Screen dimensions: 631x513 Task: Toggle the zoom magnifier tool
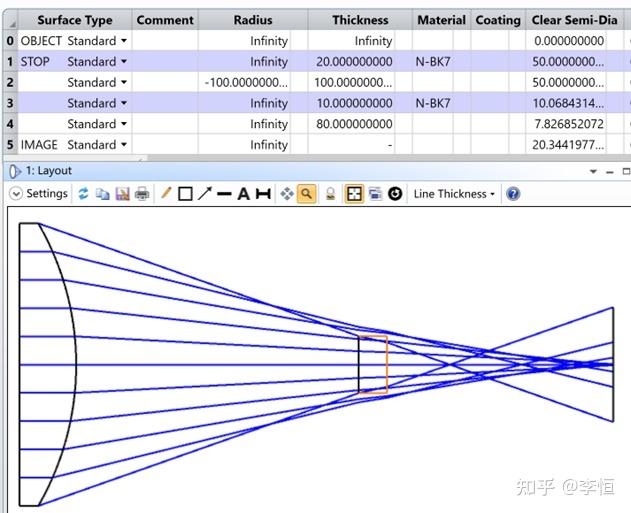pyautogui.click(x=307, y=194)
